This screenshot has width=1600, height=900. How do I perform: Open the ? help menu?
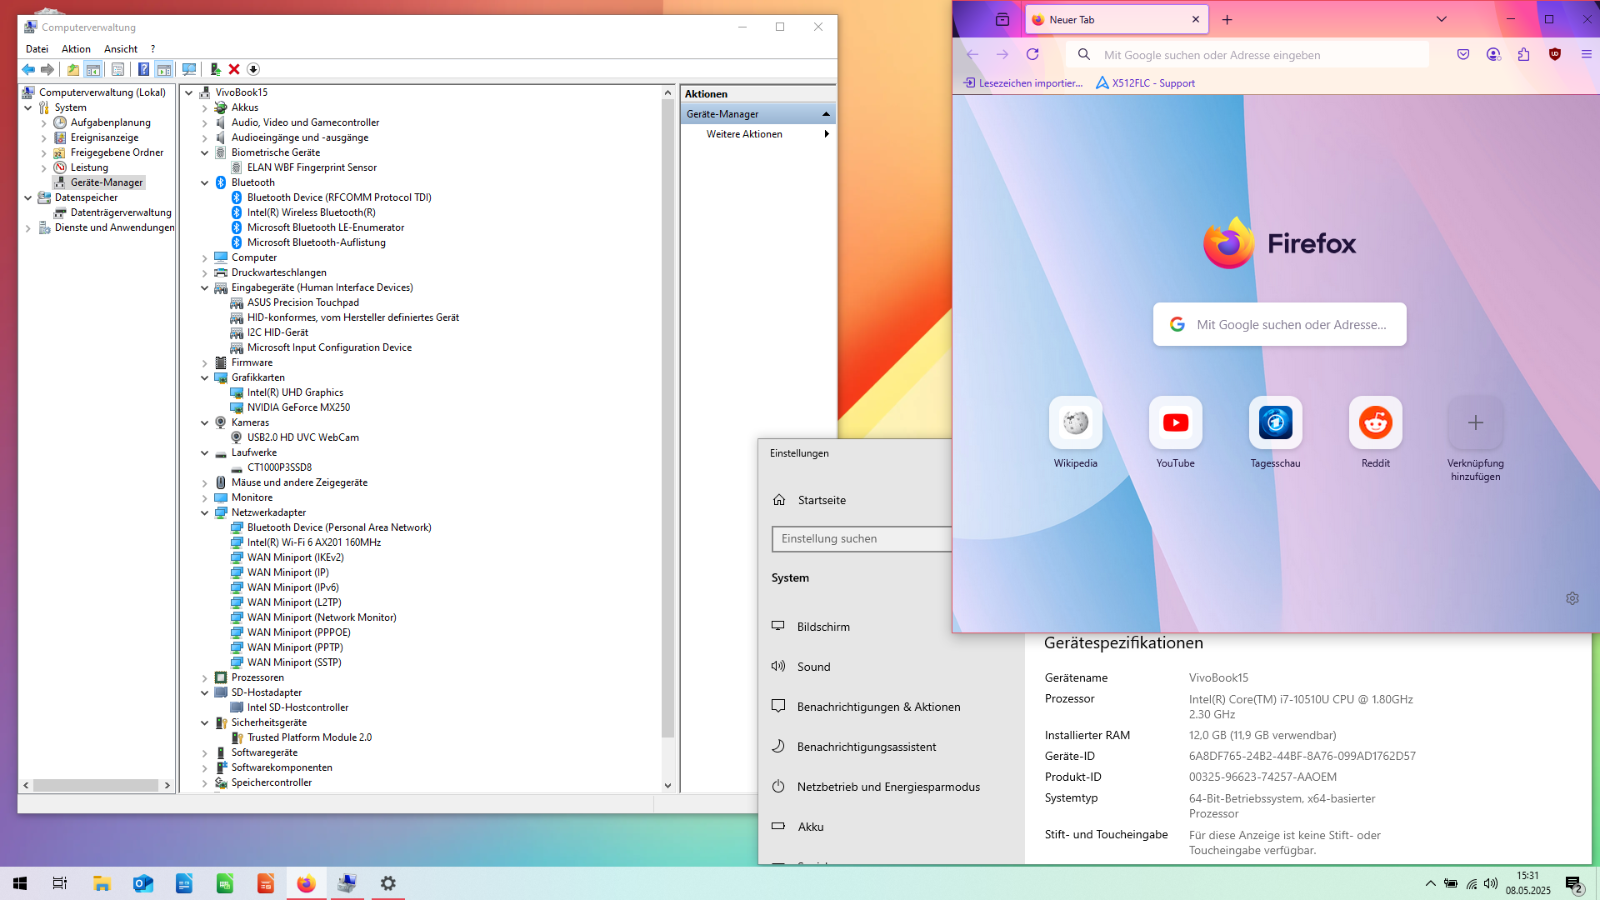click(x=153, y=48)
